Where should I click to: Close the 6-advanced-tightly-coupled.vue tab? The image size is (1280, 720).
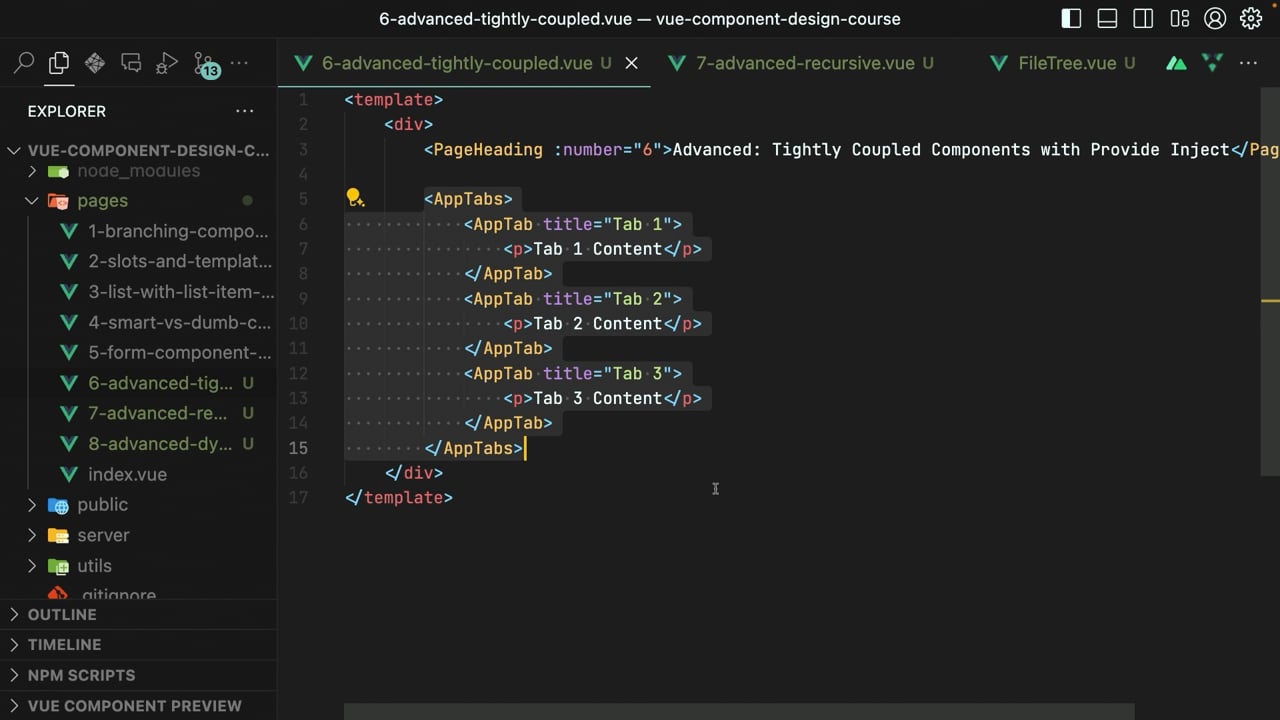point(631,63)
